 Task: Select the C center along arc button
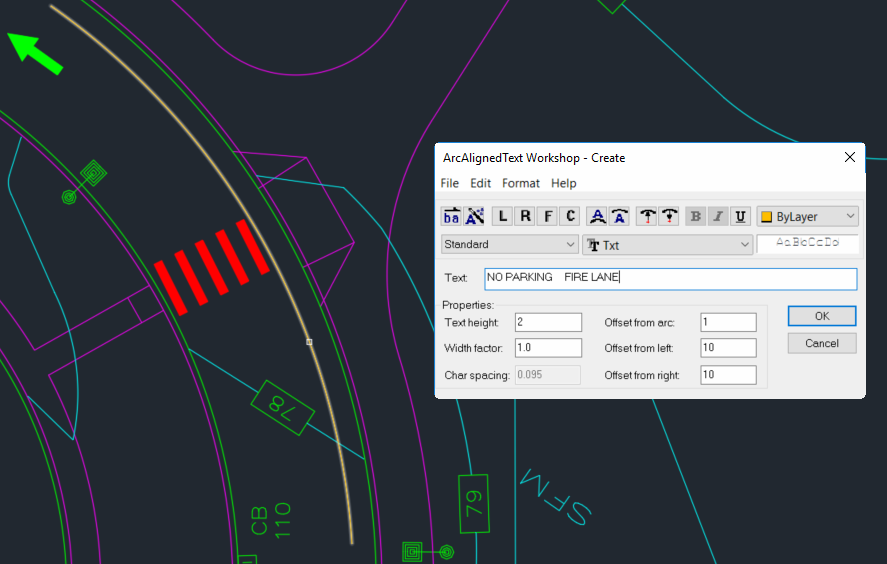point(570,216)
